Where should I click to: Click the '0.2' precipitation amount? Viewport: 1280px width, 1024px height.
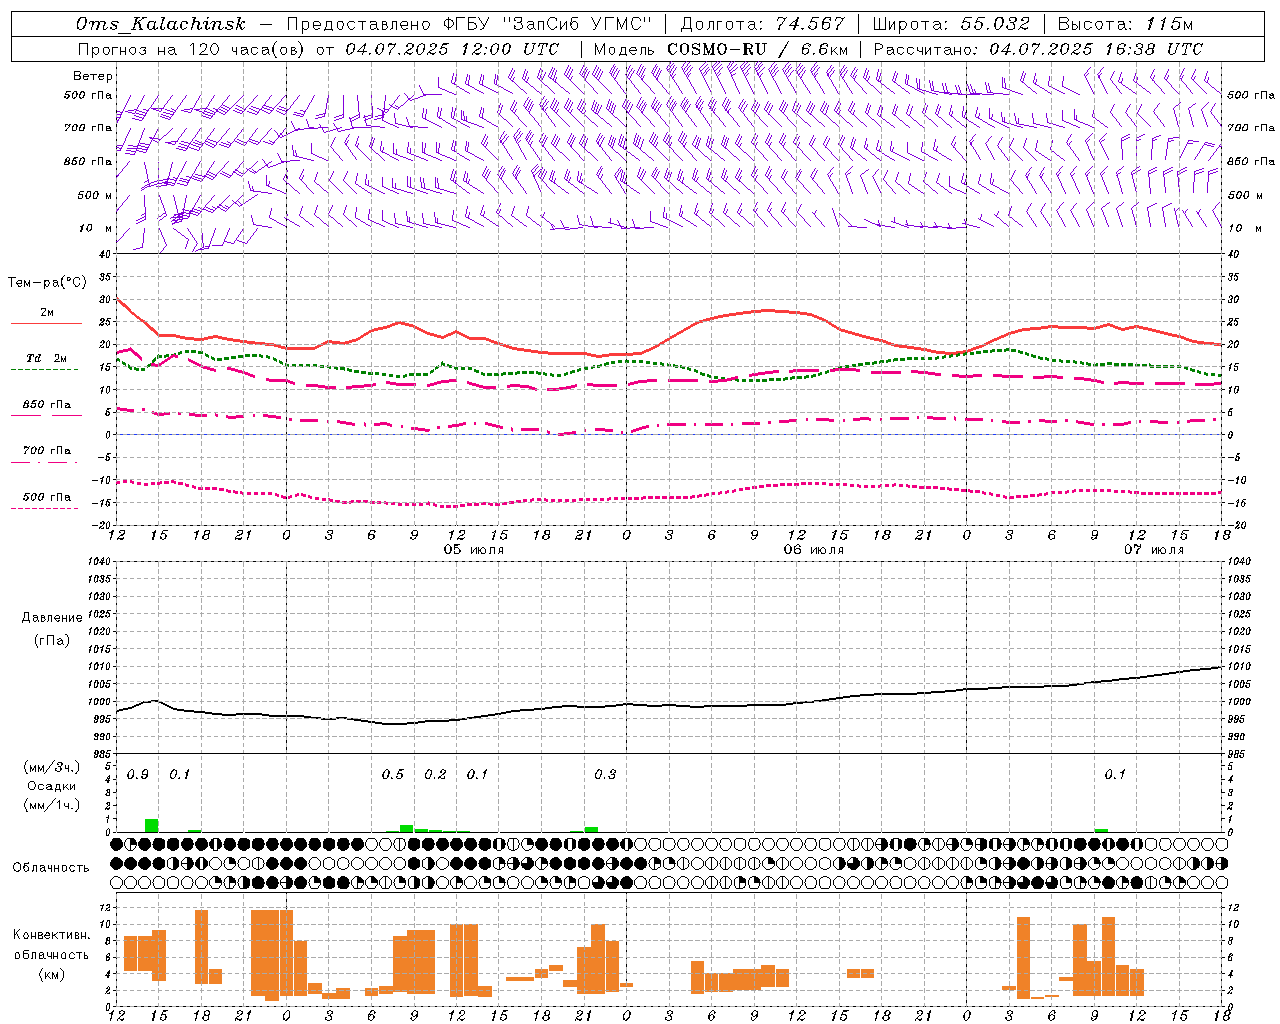435,774
